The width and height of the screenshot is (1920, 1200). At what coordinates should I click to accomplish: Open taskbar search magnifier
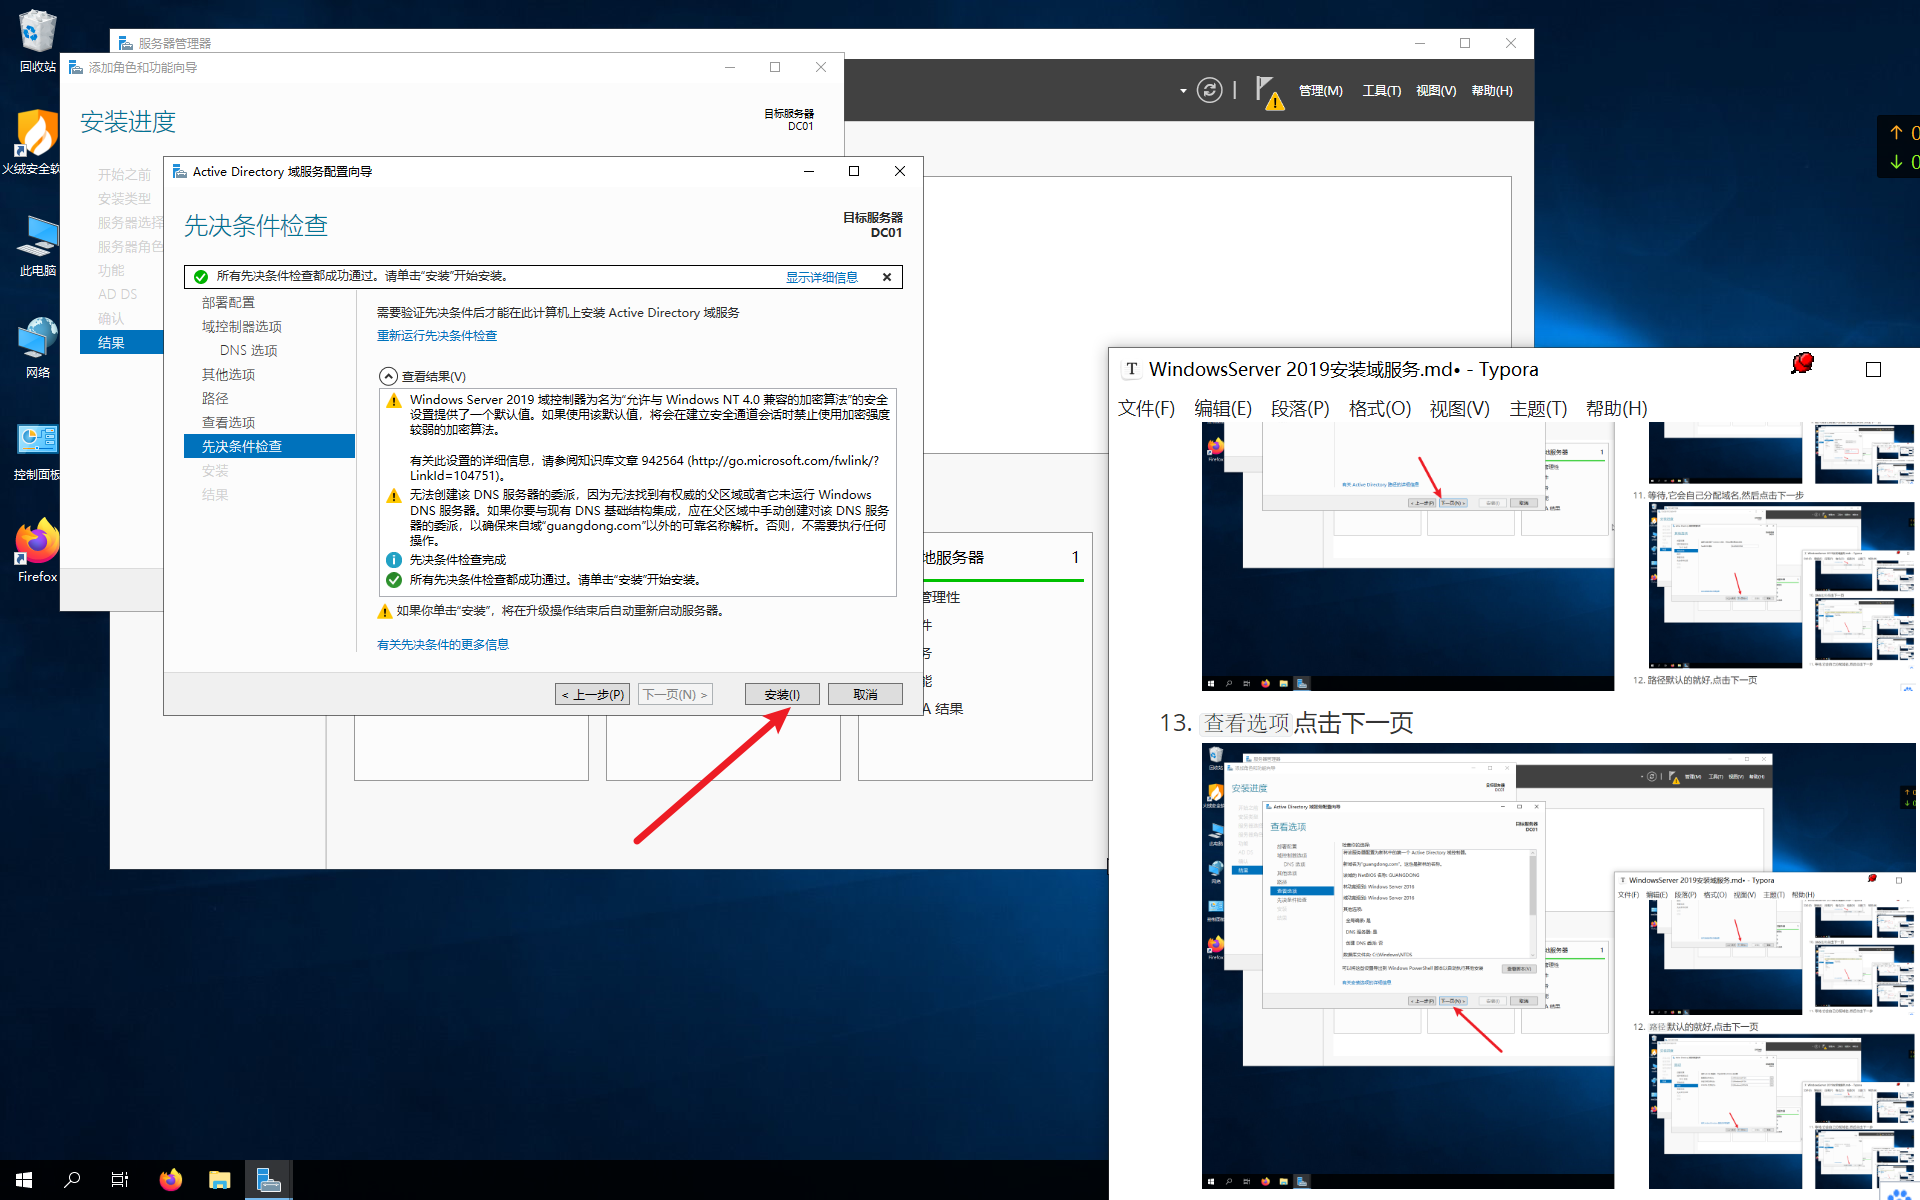[x=72, y=1180]
